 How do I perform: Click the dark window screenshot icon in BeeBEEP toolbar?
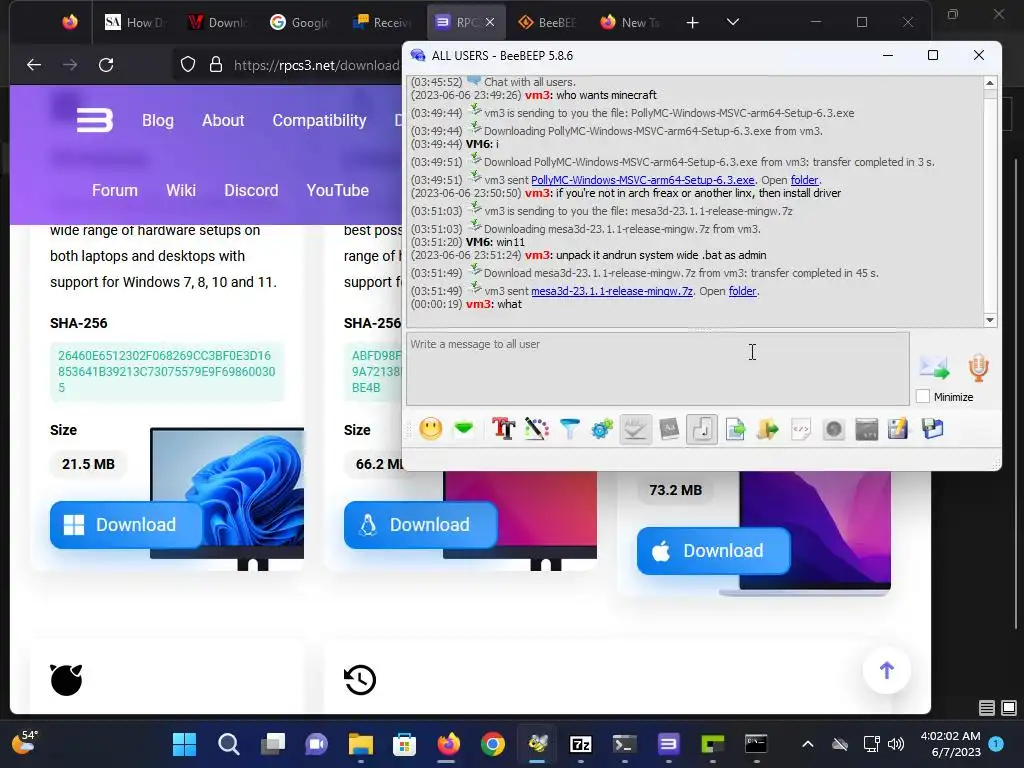pyautogui.click(x=867, y=429)
